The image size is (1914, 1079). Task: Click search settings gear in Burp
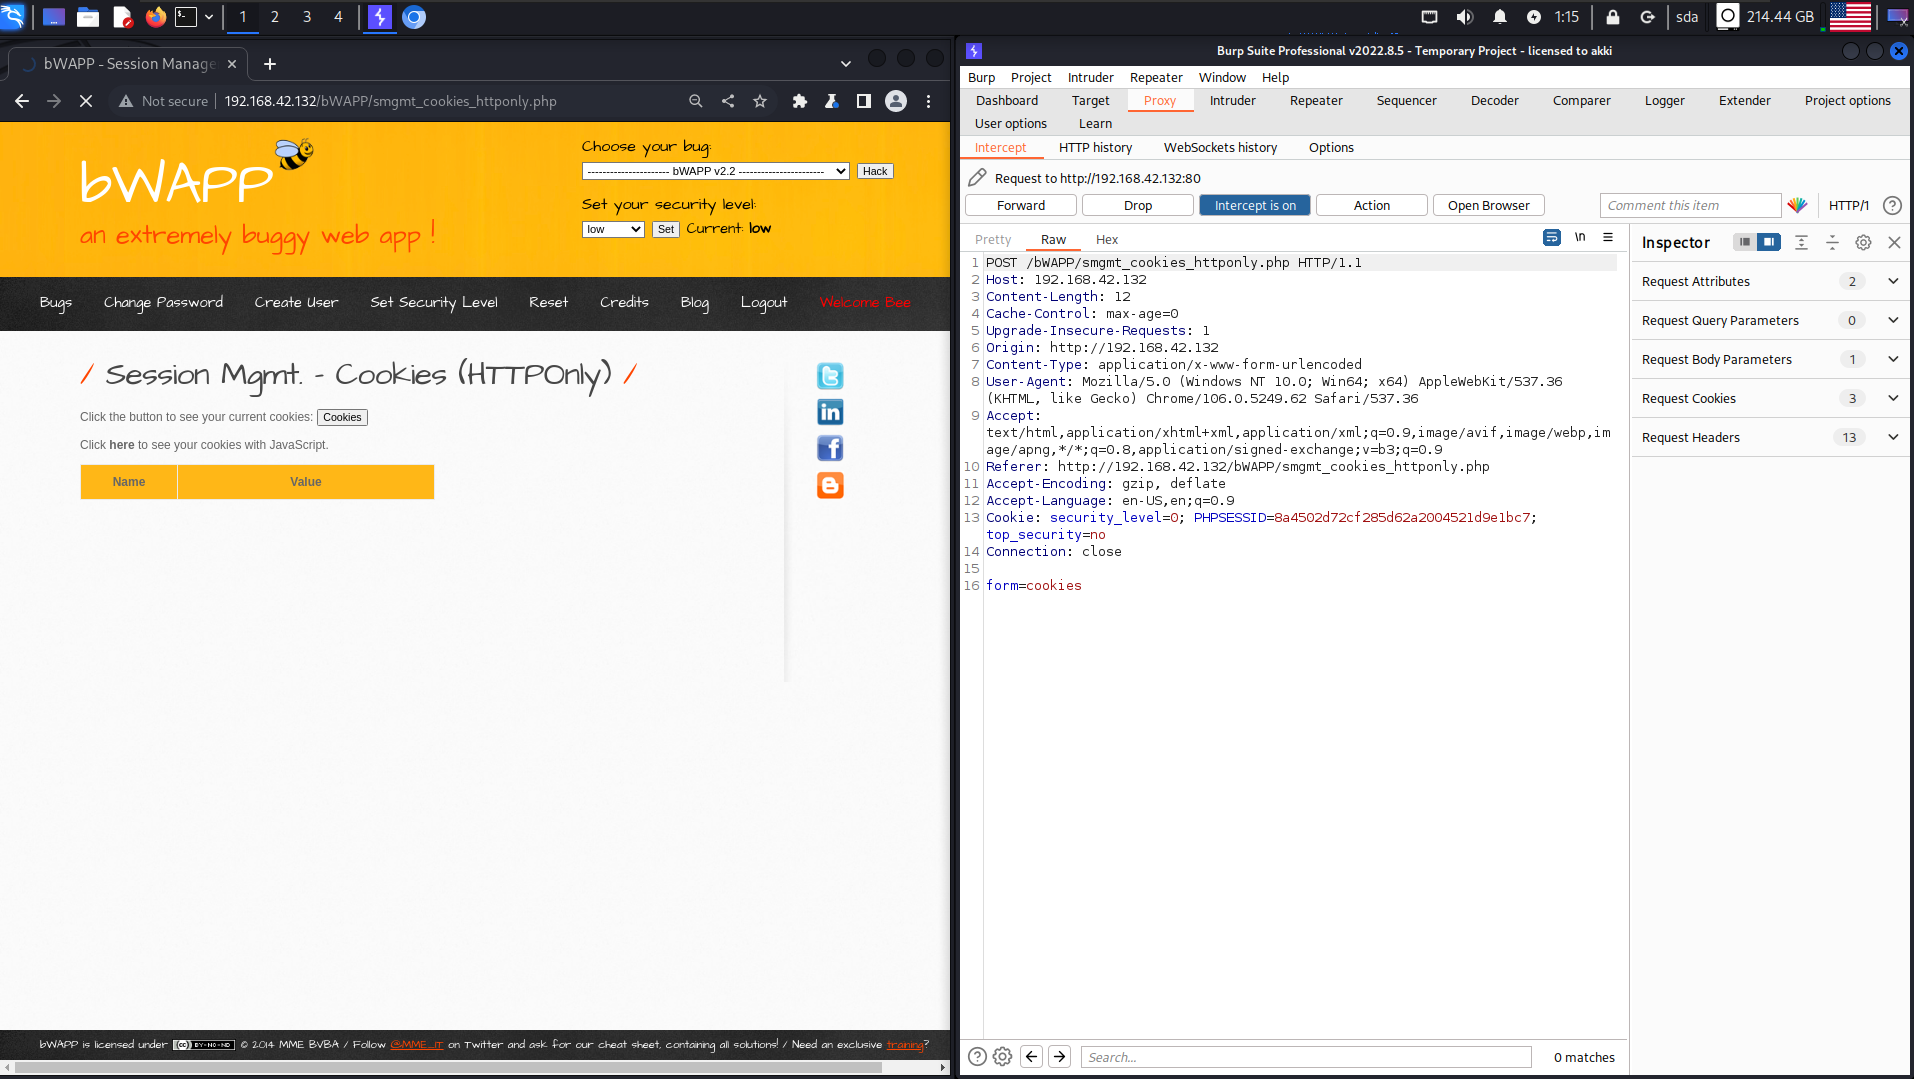(x=1002, y=1057)
